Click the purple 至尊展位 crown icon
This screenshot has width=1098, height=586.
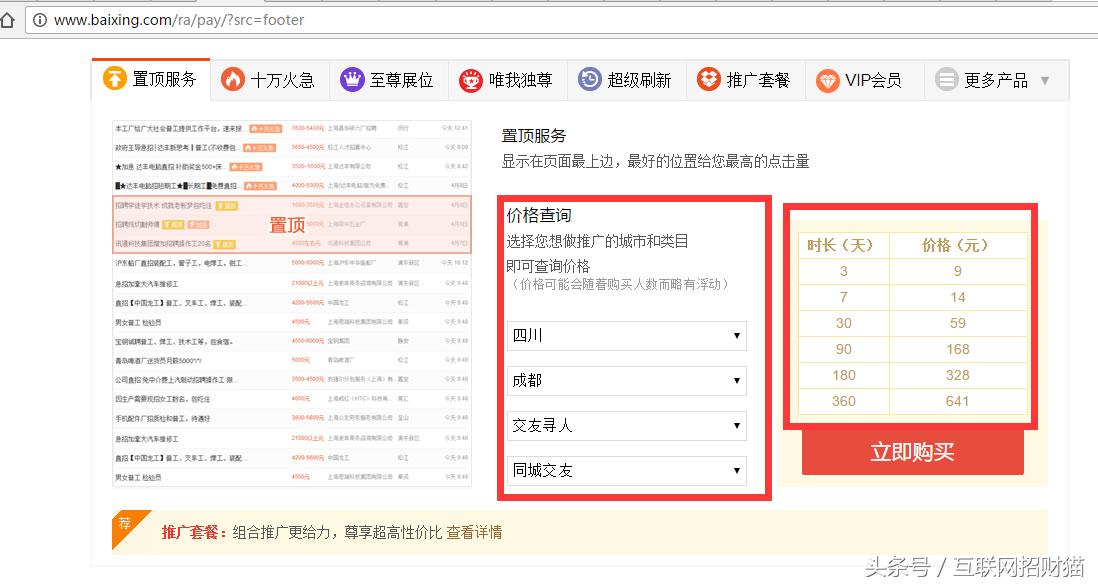tap(352, 79)
